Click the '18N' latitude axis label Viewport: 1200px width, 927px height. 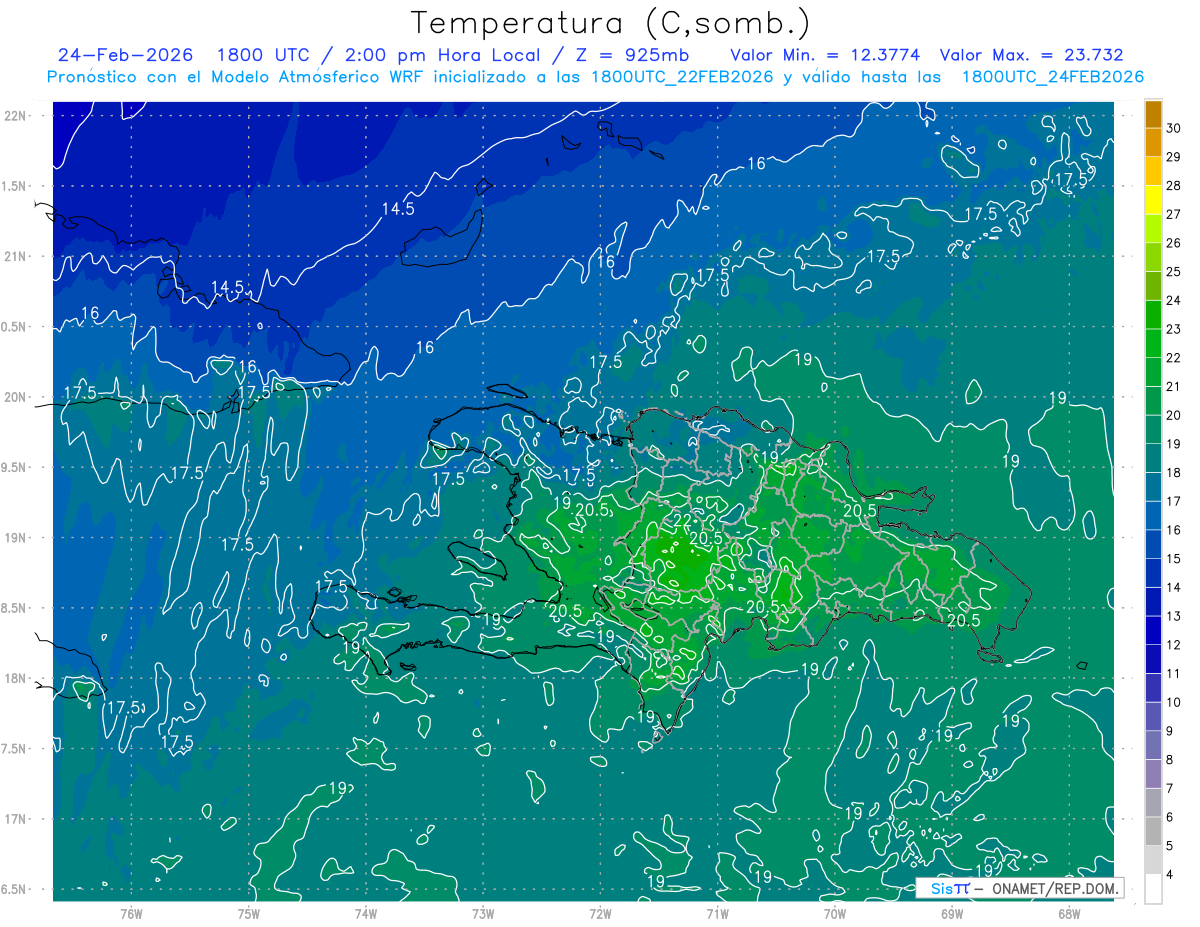15,679
